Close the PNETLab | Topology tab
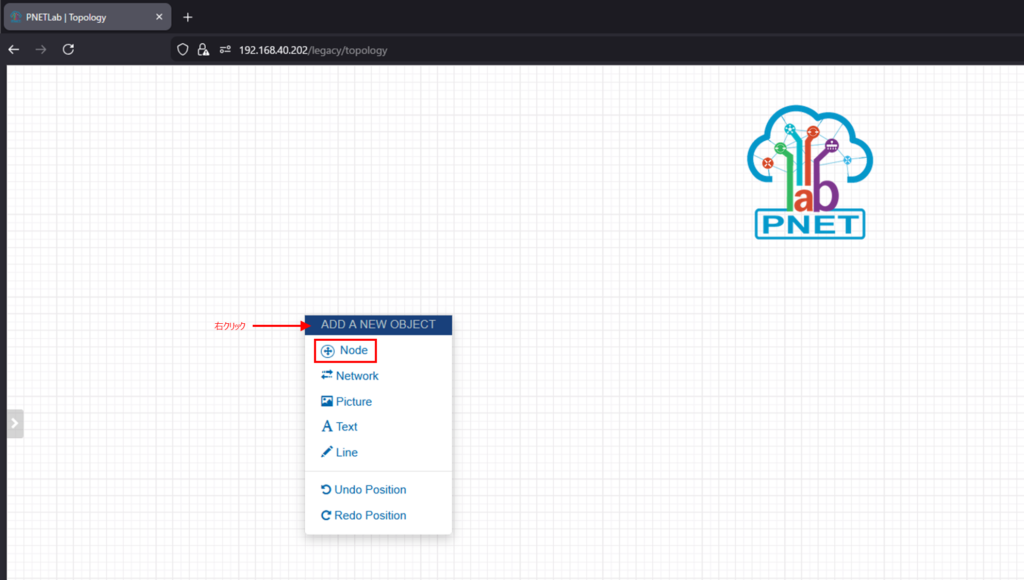 [x=159, y=17]
